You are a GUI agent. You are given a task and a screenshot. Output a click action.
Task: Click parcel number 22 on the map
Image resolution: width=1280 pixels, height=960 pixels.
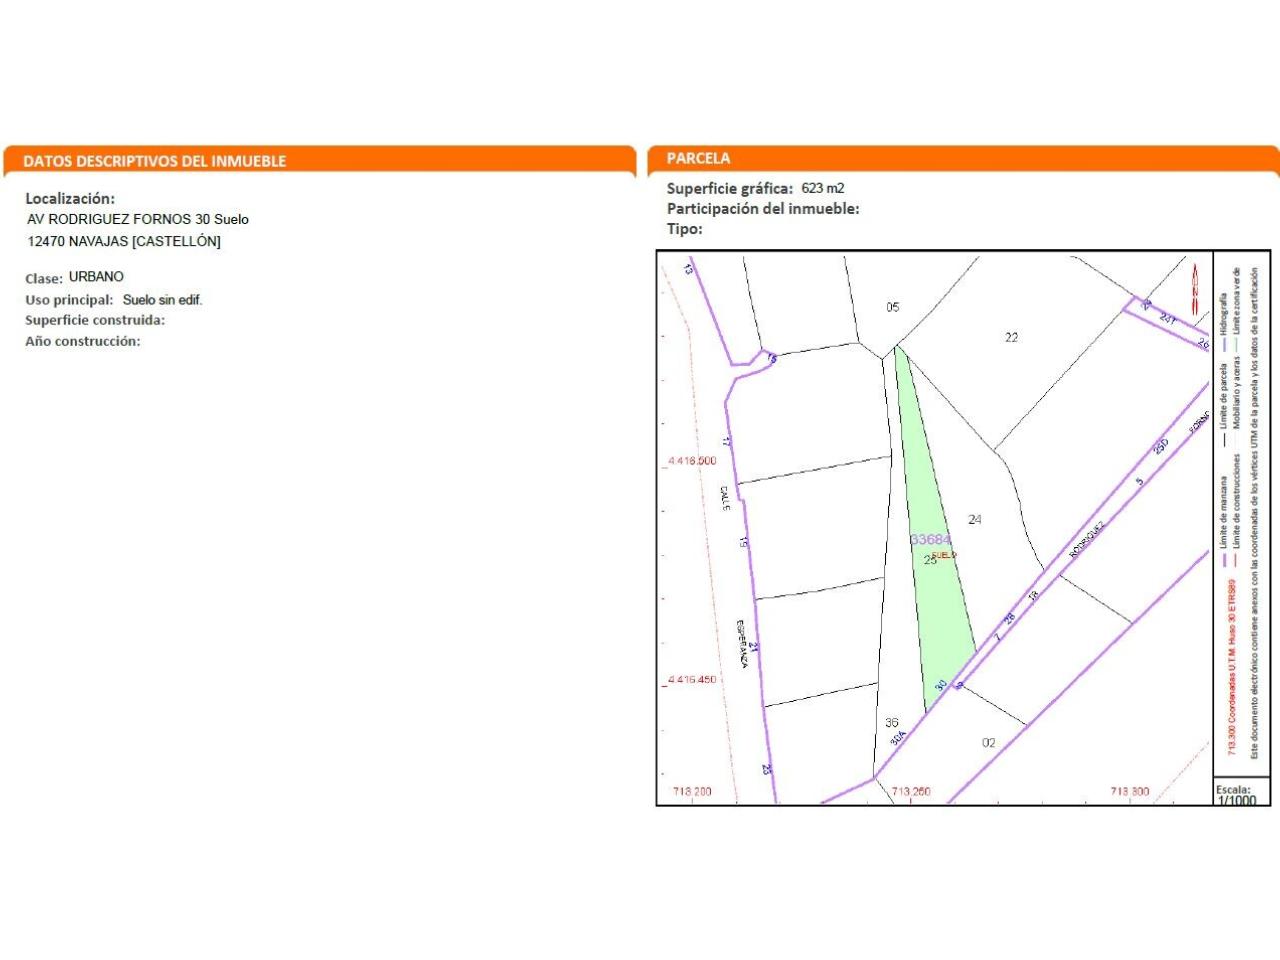[x=1011, y=337]
